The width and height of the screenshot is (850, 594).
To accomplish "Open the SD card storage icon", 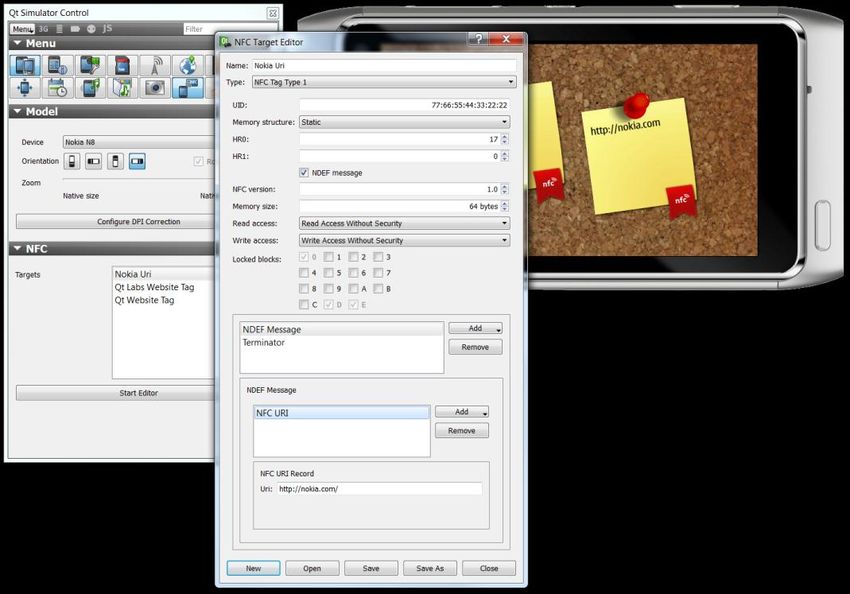I will (123, 66).
